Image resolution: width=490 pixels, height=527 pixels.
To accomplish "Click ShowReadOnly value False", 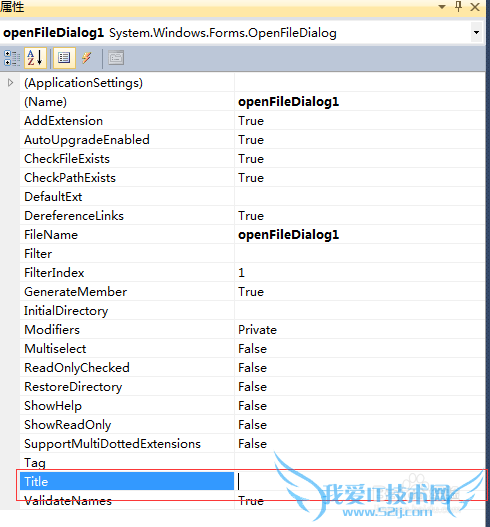I will [x=360, y=424].
